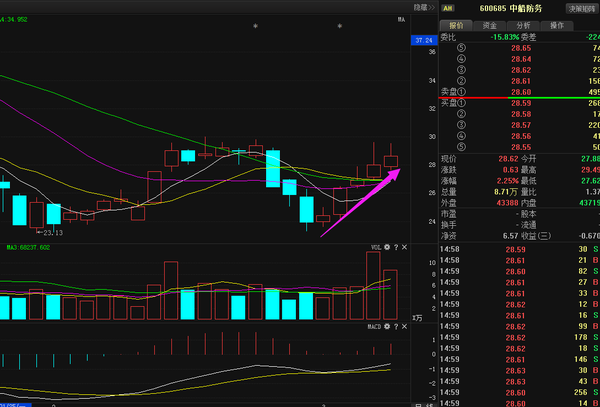Click the 涨跌 value 0.63
This screenshot has width=600, height=407.
point(511,170)
